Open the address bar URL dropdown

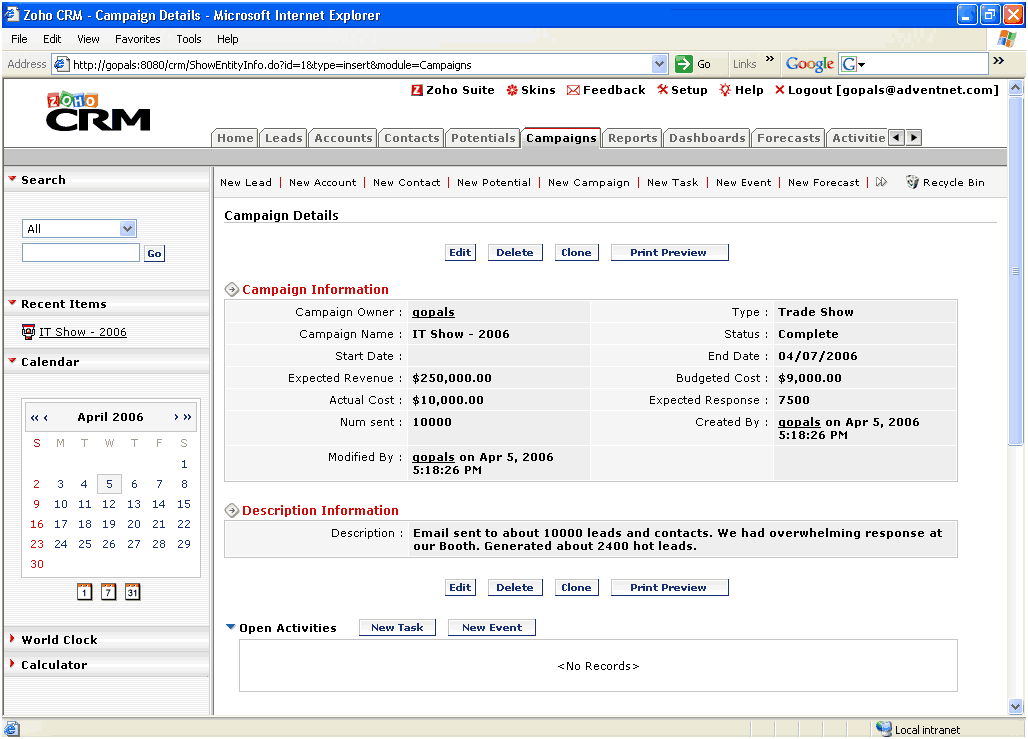[660, 64]
